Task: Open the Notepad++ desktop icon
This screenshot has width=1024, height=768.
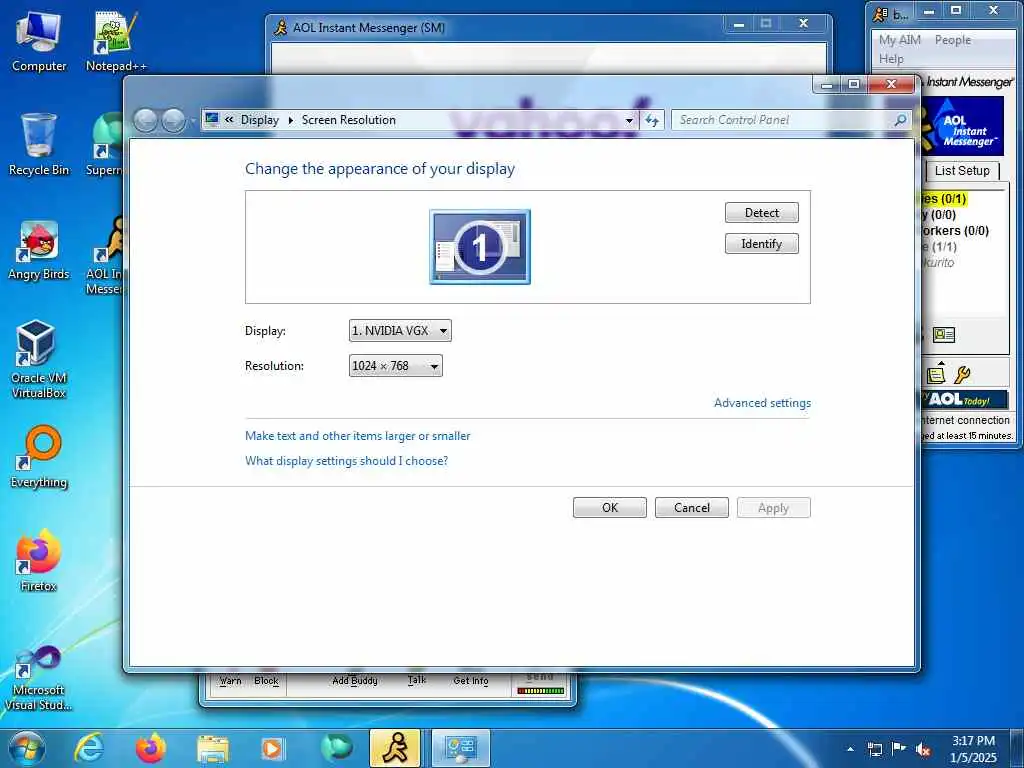Action: 116,42
